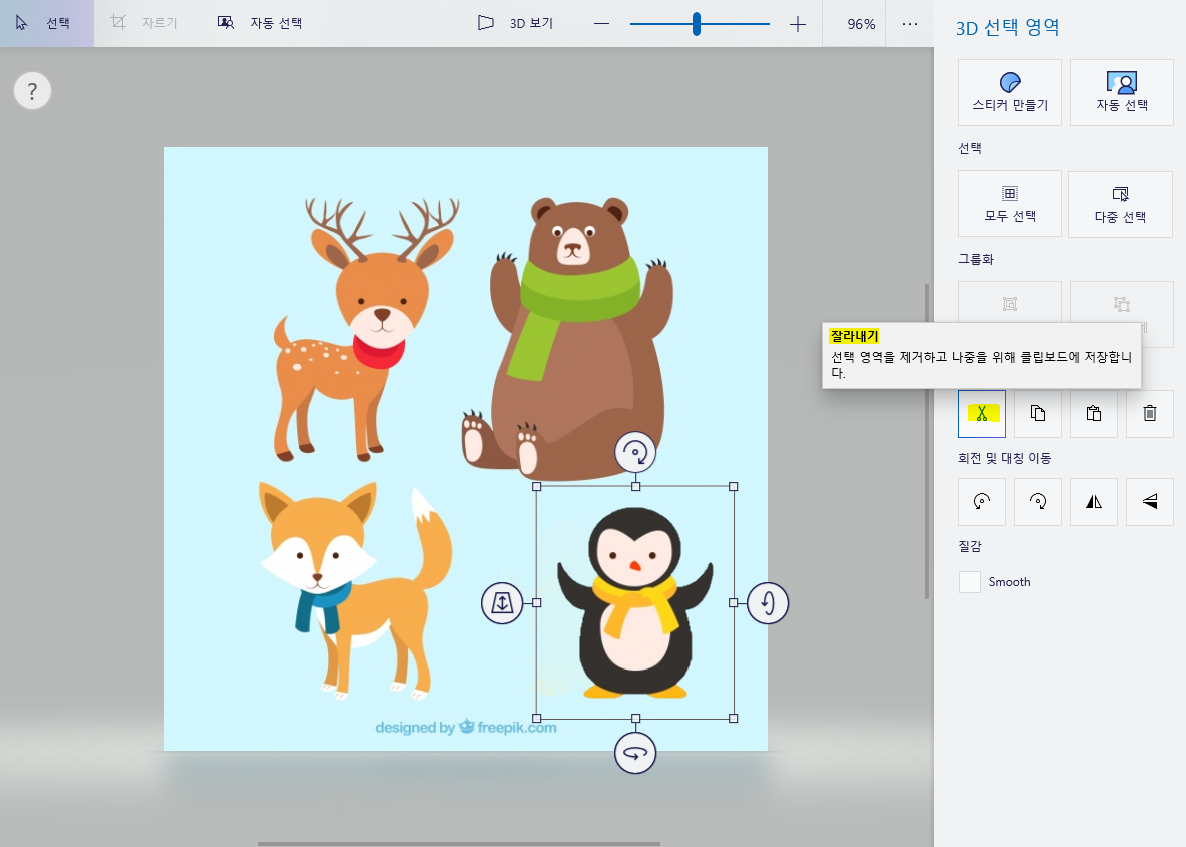Click the disabled group button under 그룹화
Screen dimensions: 1186x847
click(1010, 304)
